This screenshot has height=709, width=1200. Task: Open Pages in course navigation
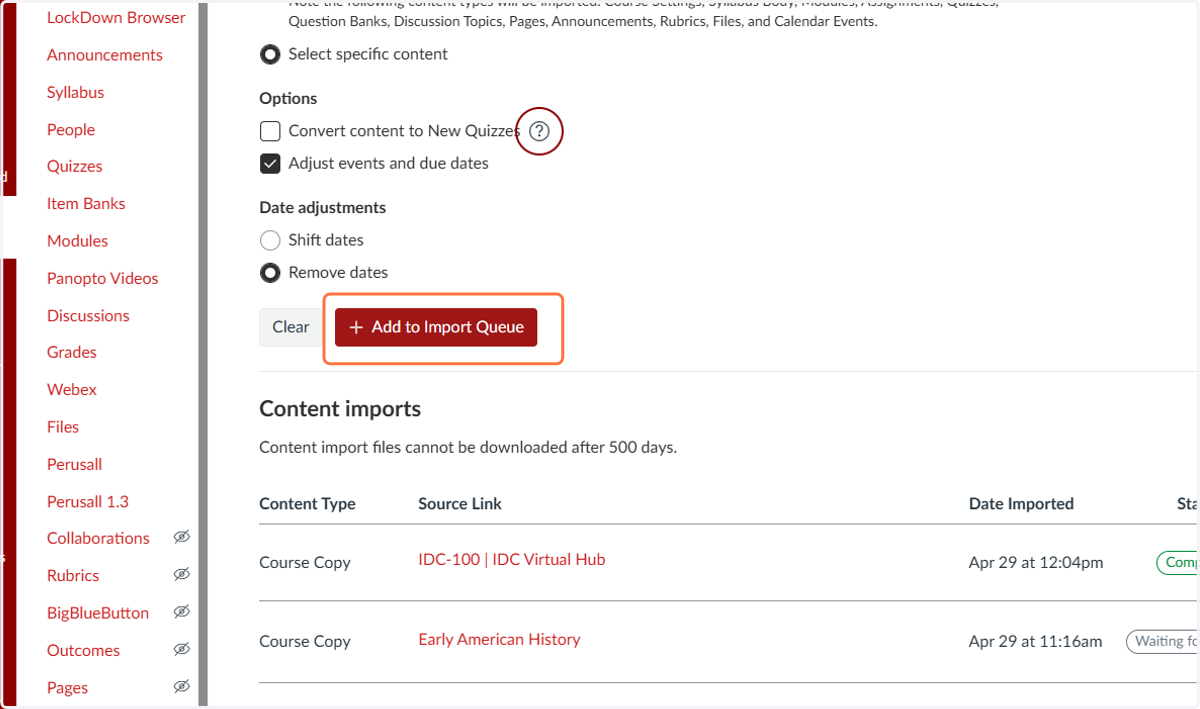point(67,688)
